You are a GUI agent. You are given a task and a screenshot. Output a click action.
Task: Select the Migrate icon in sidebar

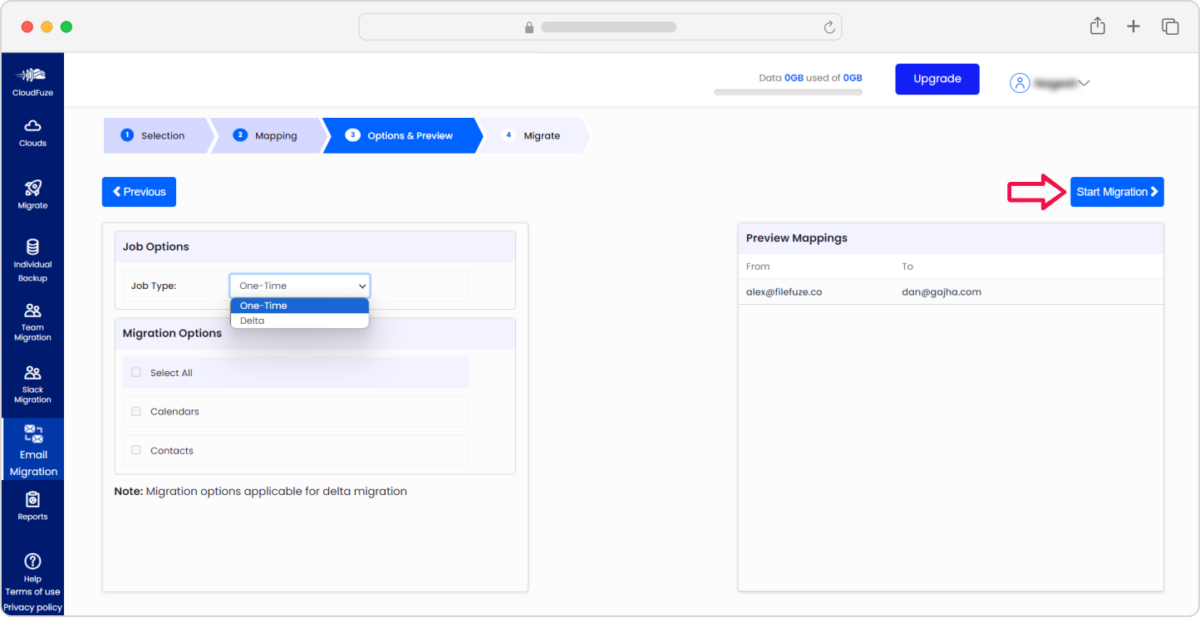[x=32, y=192]
